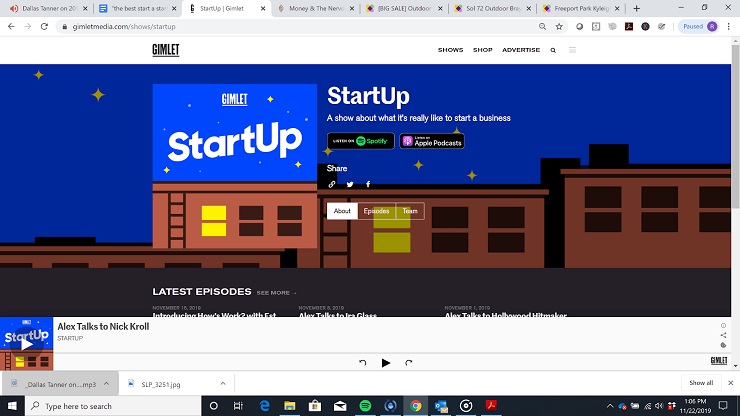Image resolution: width=740 pixels, height=416 pixels.
Task: Switch to the Episodes tab
Action: tap(376, 211)
